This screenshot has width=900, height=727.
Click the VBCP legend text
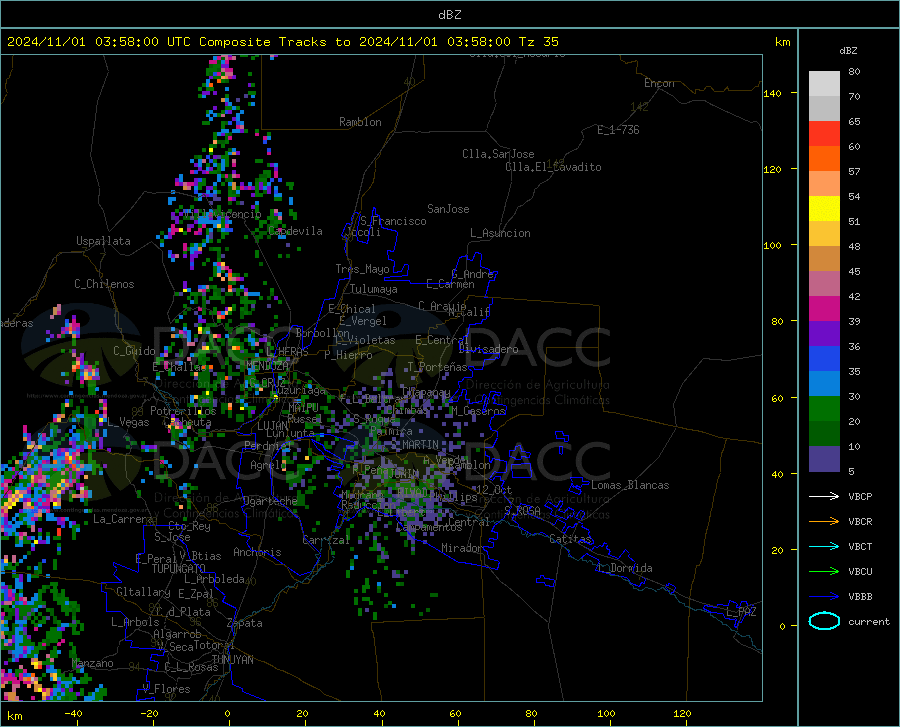(860, 496)
